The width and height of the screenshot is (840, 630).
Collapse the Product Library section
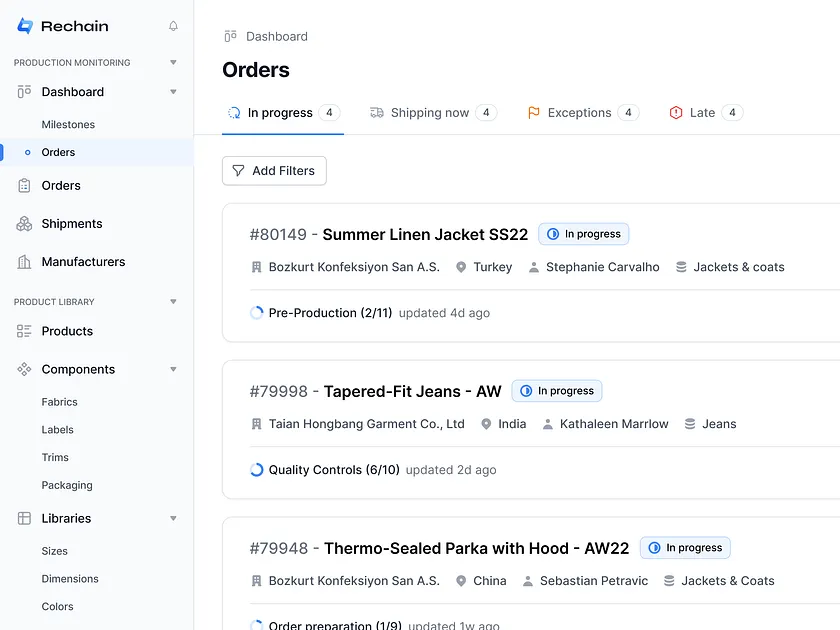(173, 302)
